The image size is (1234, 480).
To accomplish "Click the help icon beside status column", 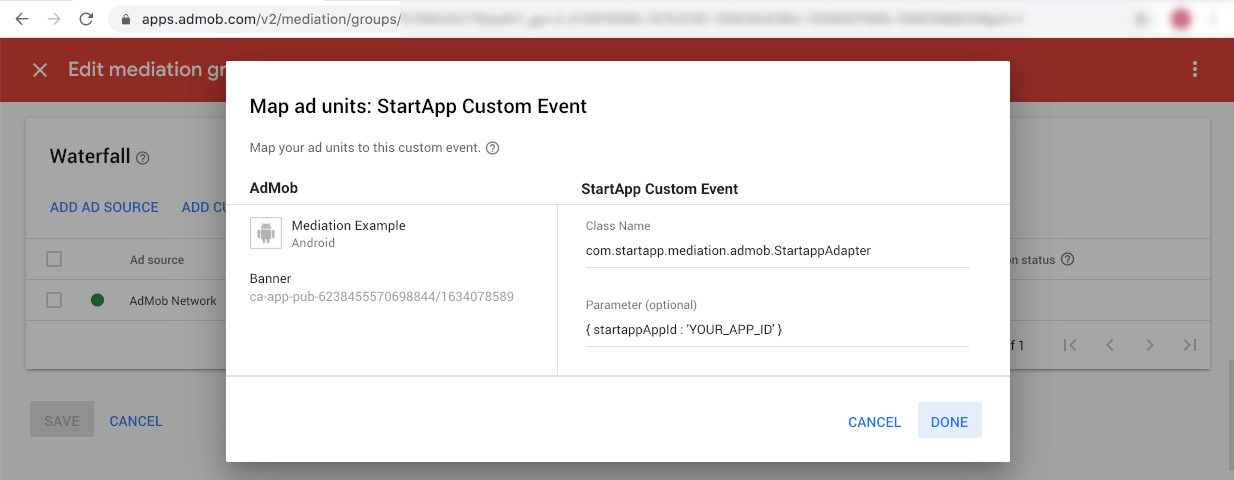I will (1068, 260).
